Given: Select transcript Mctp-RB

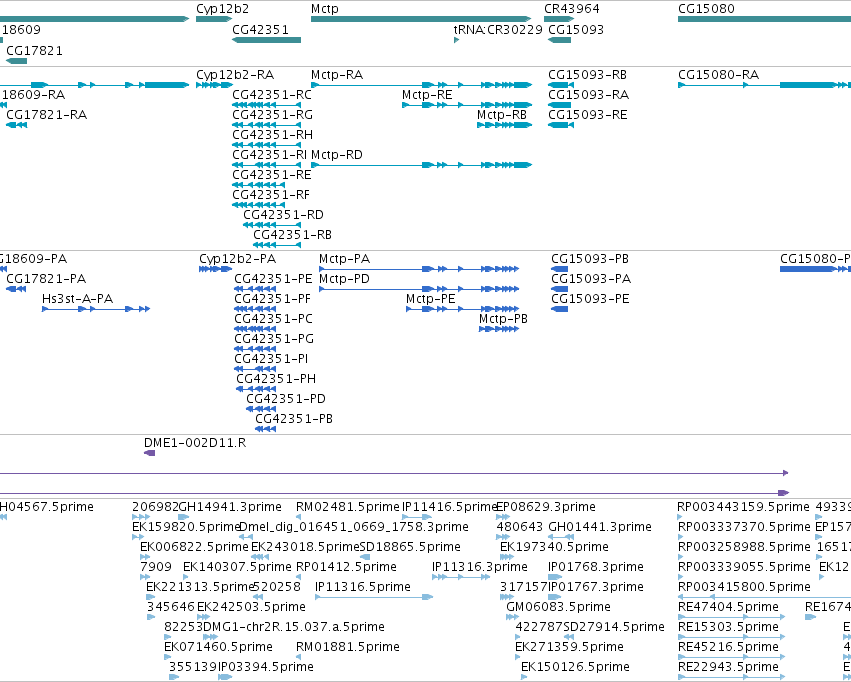Looking at the screenshot, I should pos(501,114).
